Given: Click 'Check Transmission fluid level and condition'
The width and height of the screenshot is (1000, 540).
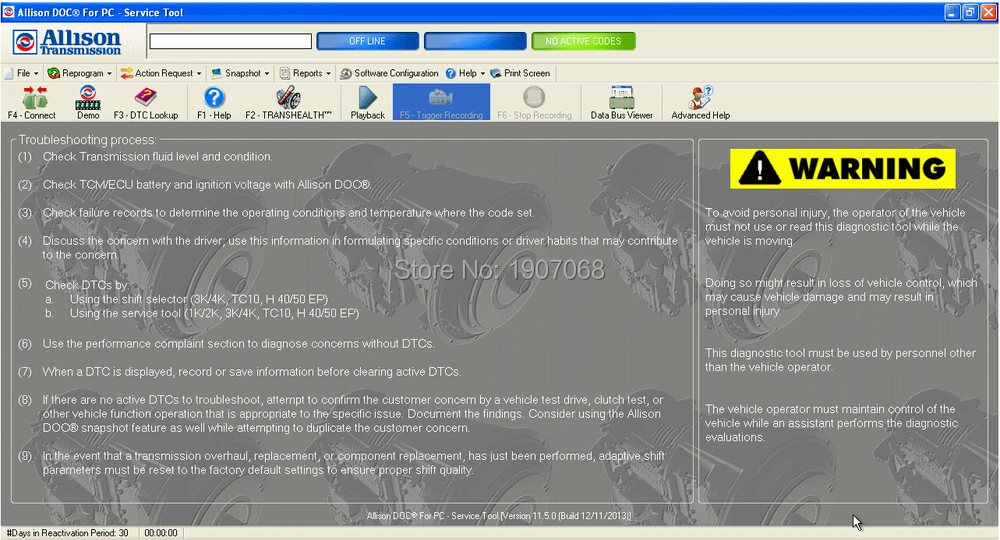Looking at the screenshot, I should (158, 157).
